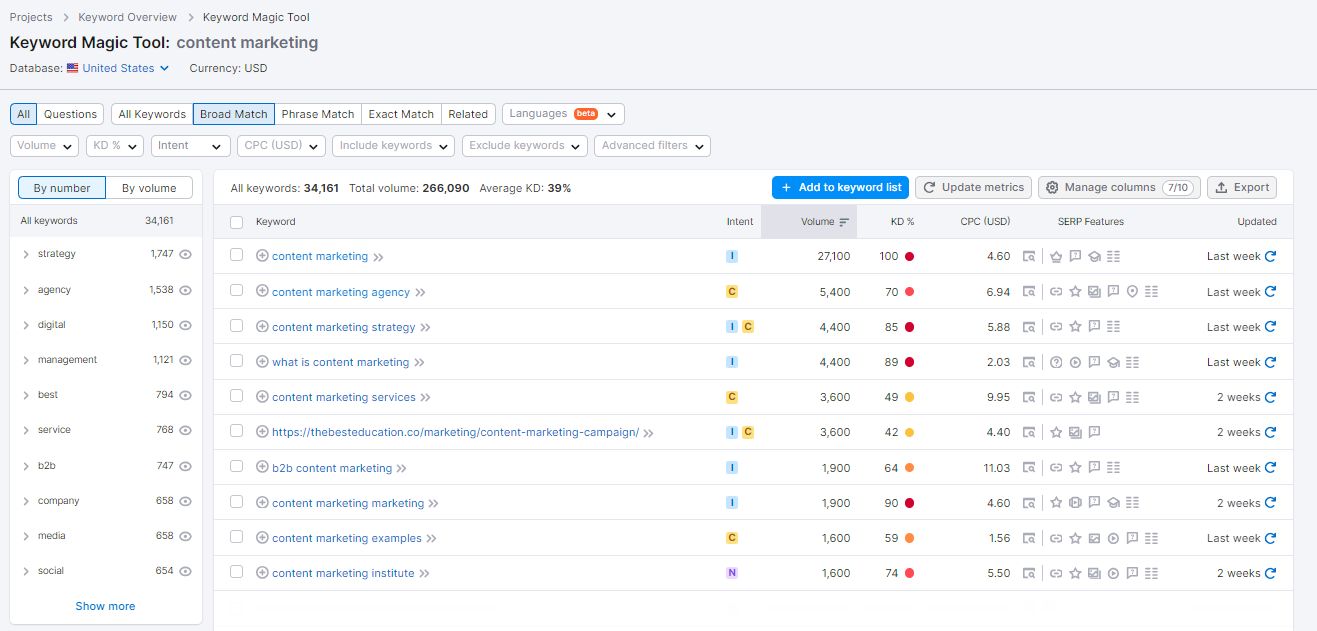Click yellow KD dot for content marketing services
Image resolution: width=1317 pixels, height=631 pixels.
[909, 397]
